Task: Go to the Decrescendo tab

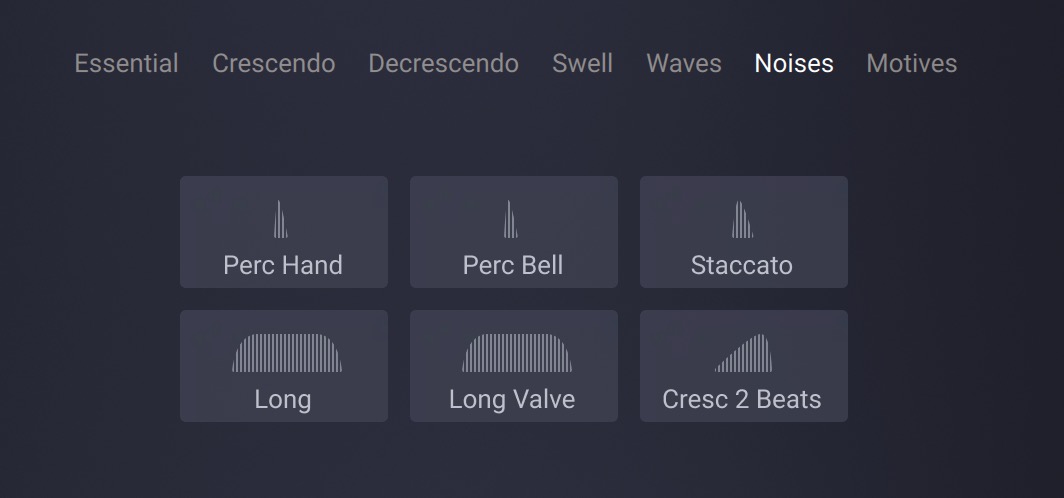Action: tap(443, 63)
